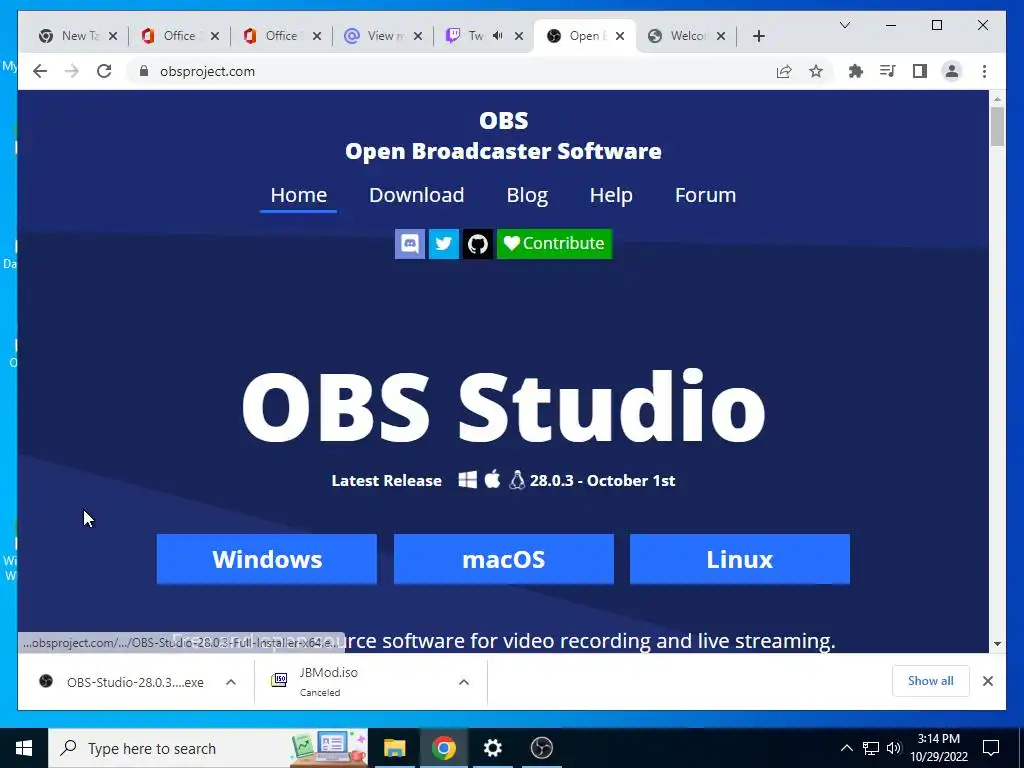Close the downloads bar
The height and width of the screenshot is (768, 1024).
coord(987,681)
